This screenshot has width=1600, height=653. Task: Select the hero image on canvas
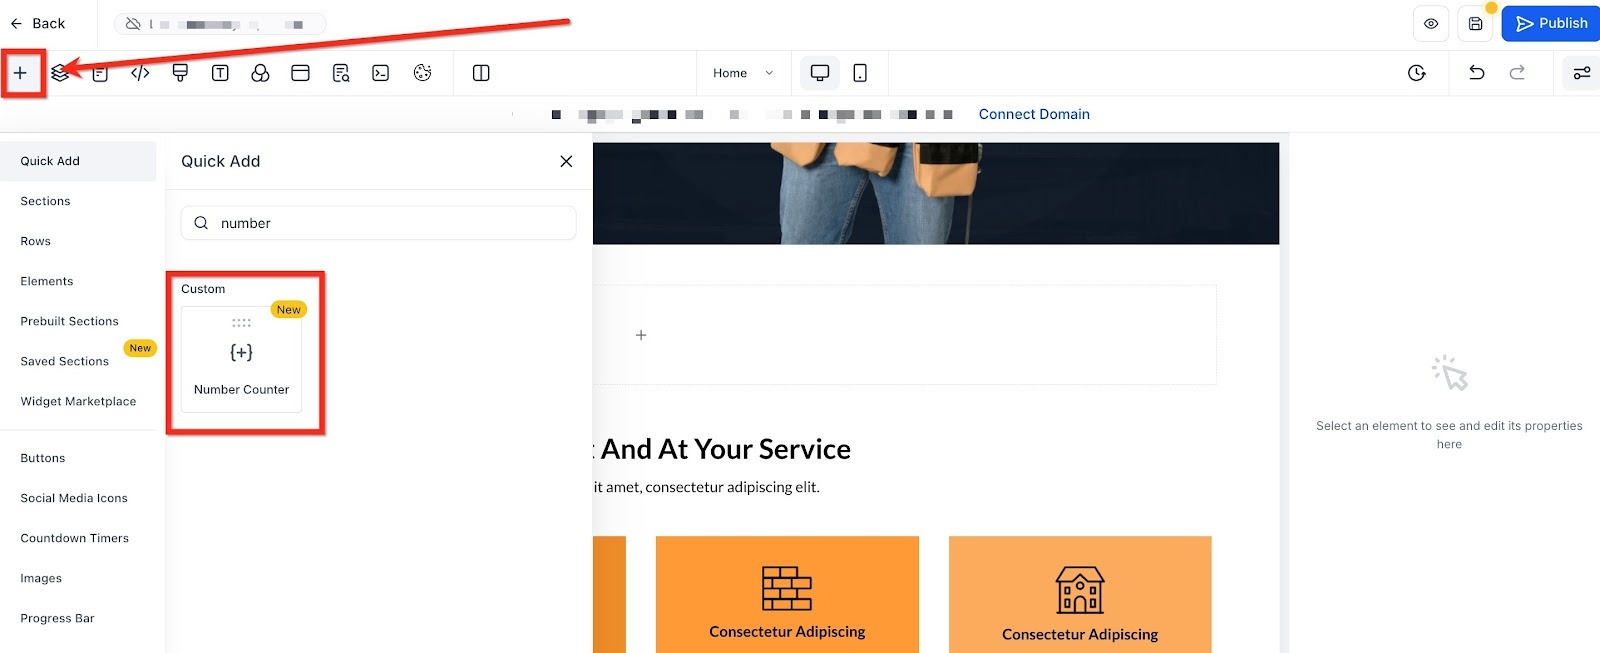tap(936, 193)
